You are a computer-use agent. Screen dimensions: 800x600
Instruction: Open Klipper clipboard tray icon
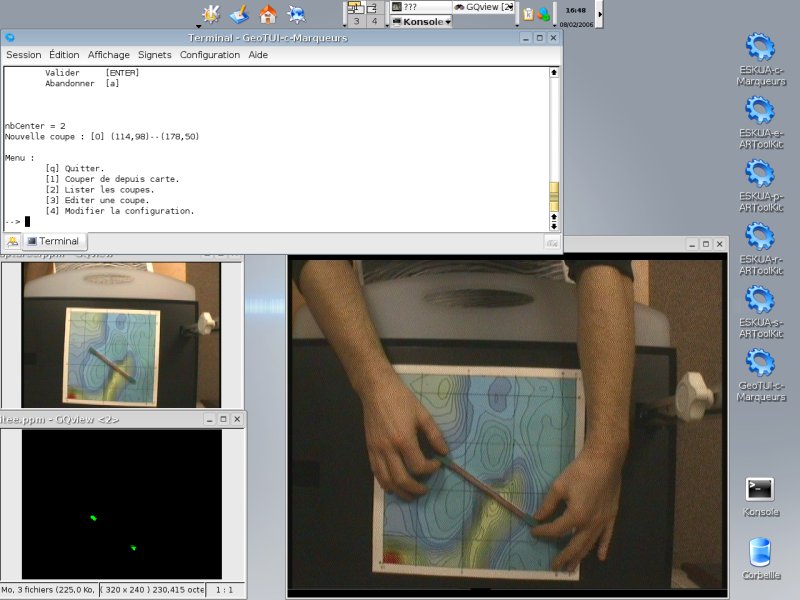(x=528, y=14)
